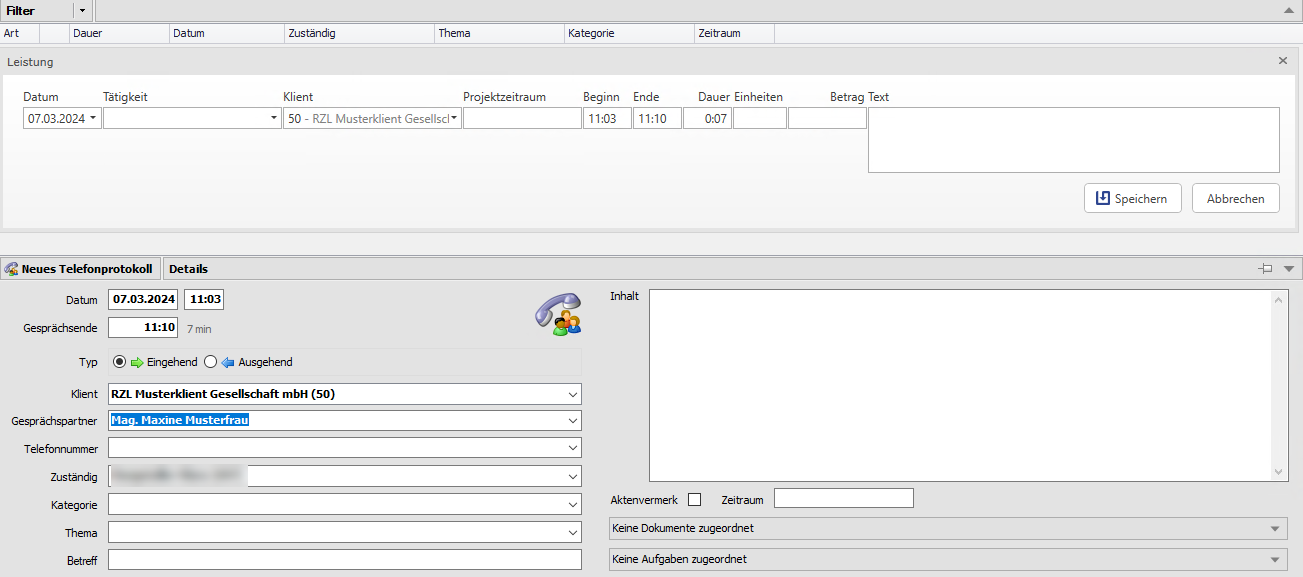1303x577 pixels.
Task: Select Ausgehend call type
Action: pos(211,362)
